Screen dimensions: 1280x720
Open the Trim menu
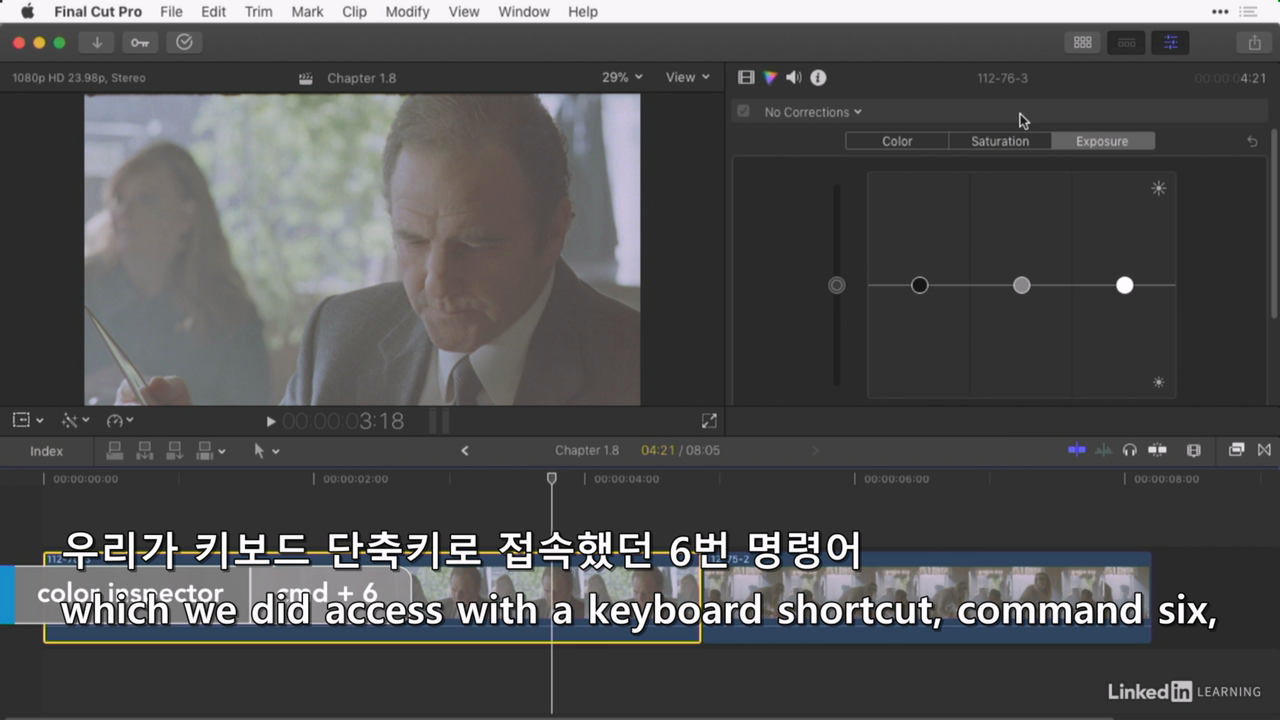click(258, 12)
